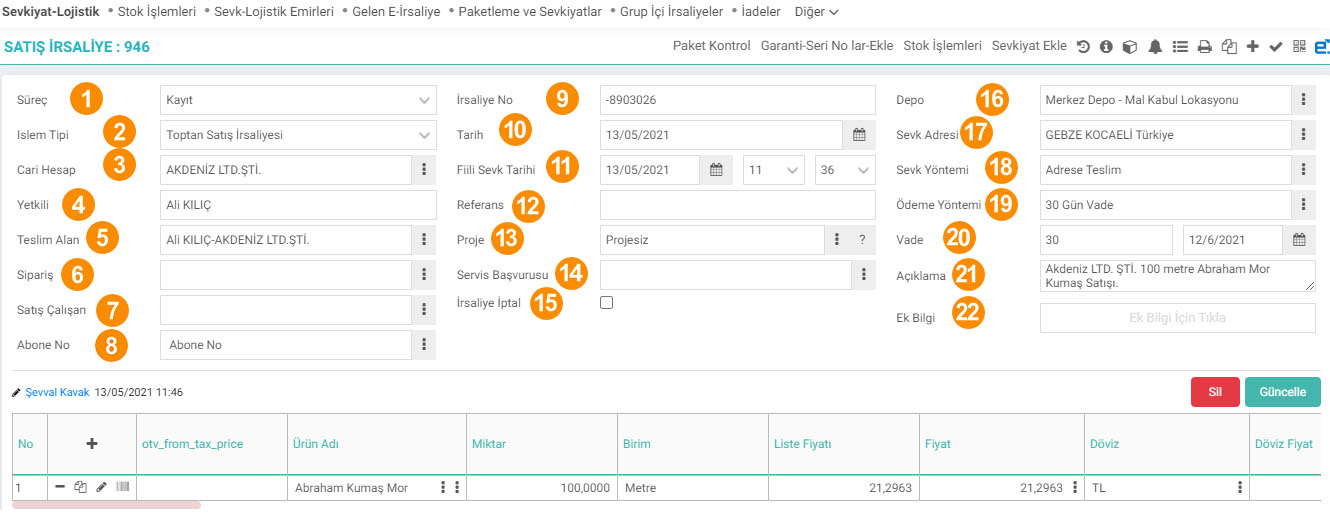This screenshot has width=1330, height=532.
Task: Click the Sevkiyat Ekle link
Action: (1029, 46)
